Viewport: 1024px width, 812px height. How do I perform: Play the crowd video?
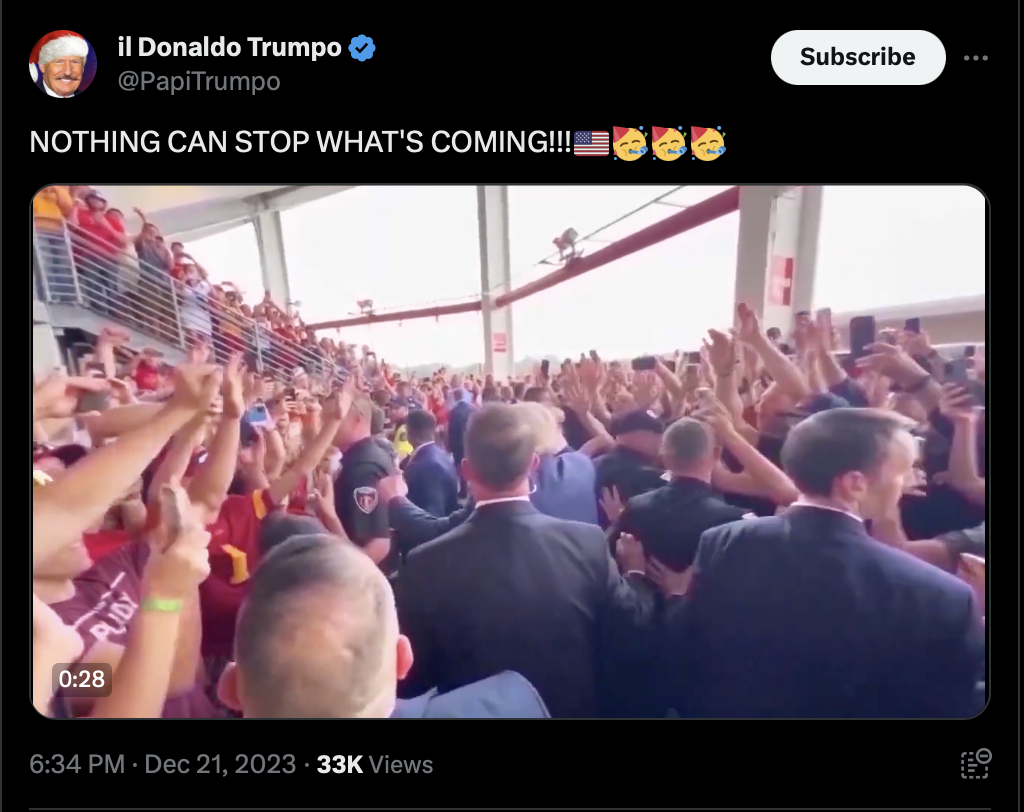point(510,452)
